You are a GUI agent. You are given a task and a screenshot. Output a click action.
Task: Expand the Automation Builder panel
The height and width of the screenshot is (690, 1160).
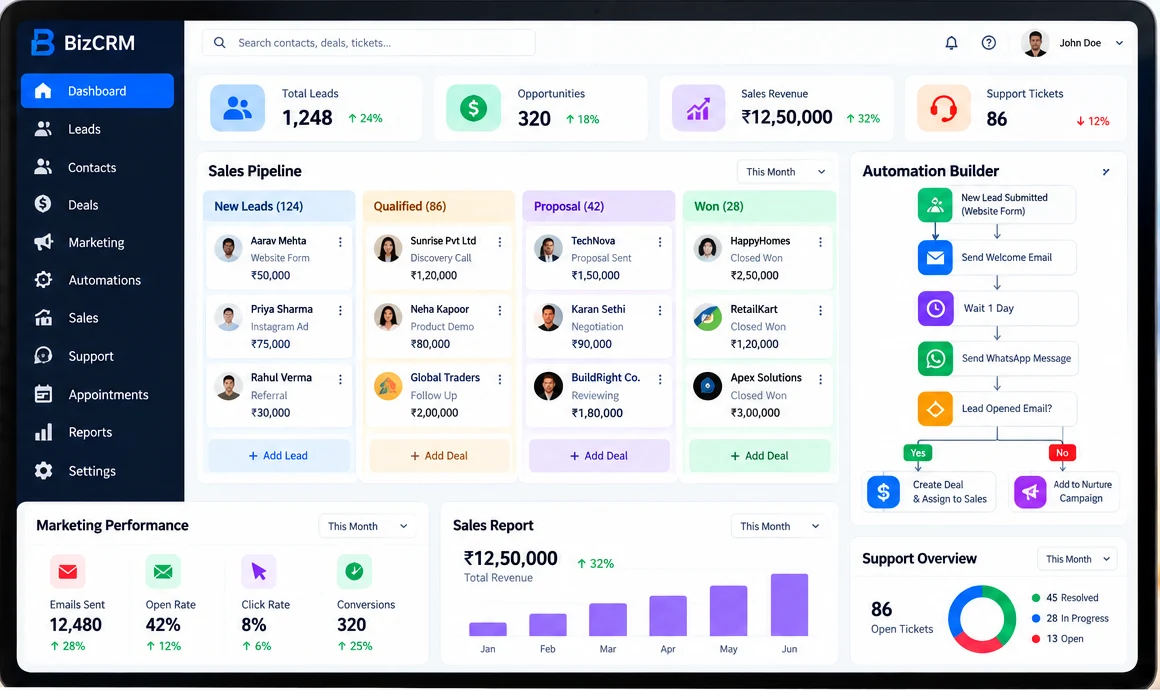point(1106,172)
